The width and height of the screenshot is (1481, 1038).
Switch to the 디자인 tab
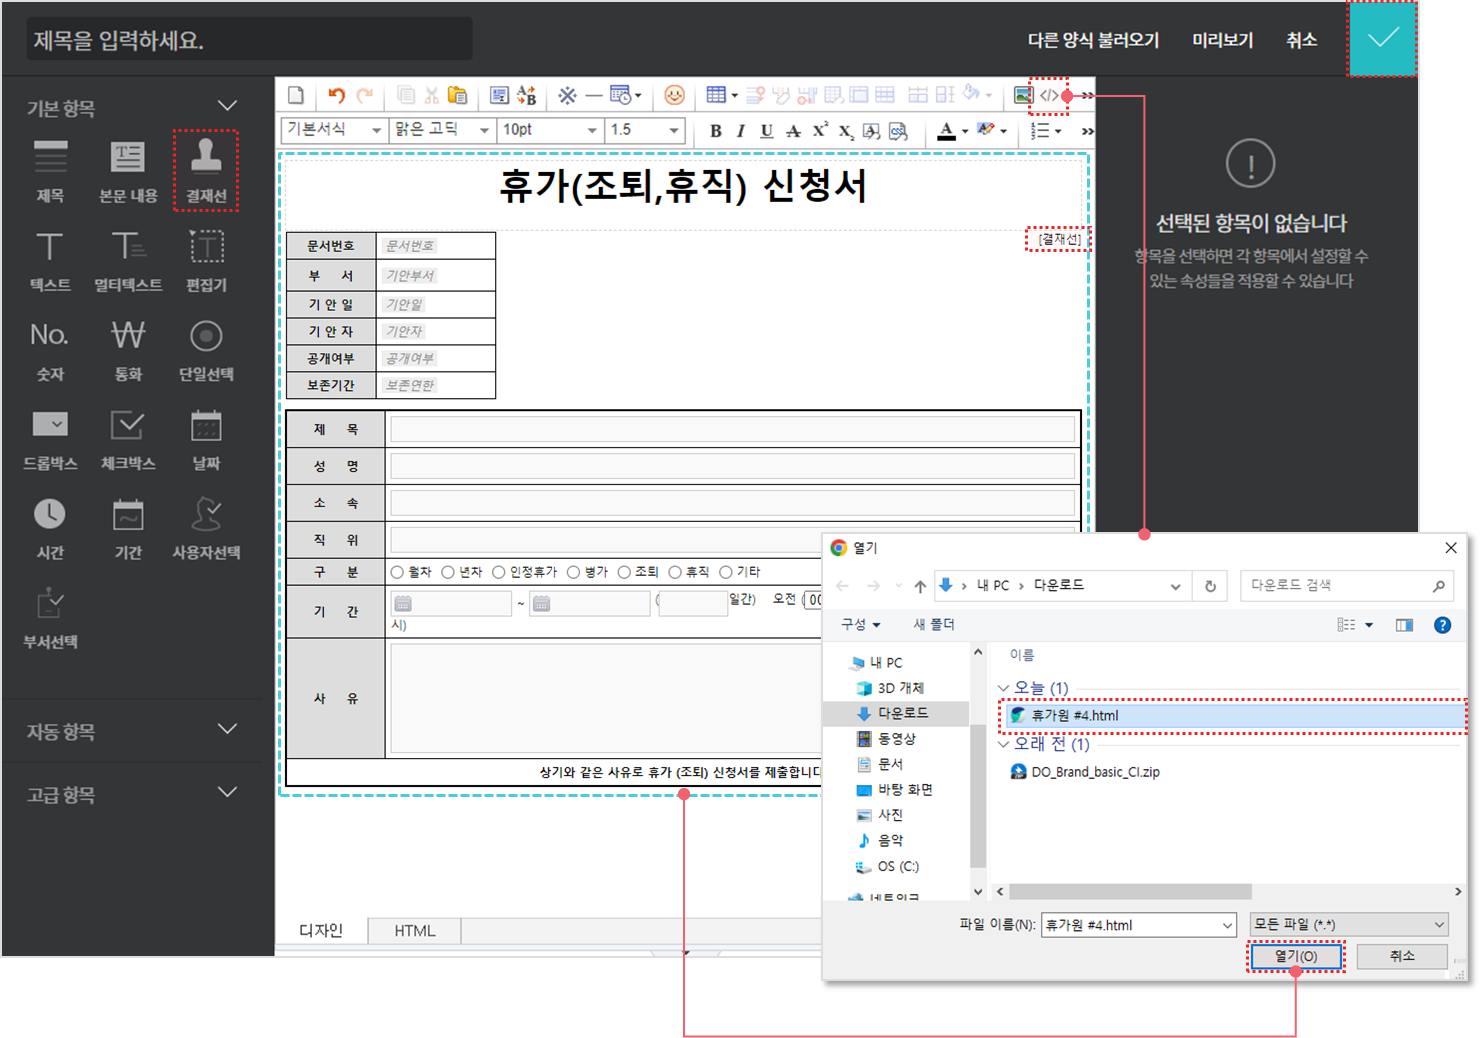click(x=321, y=931)
